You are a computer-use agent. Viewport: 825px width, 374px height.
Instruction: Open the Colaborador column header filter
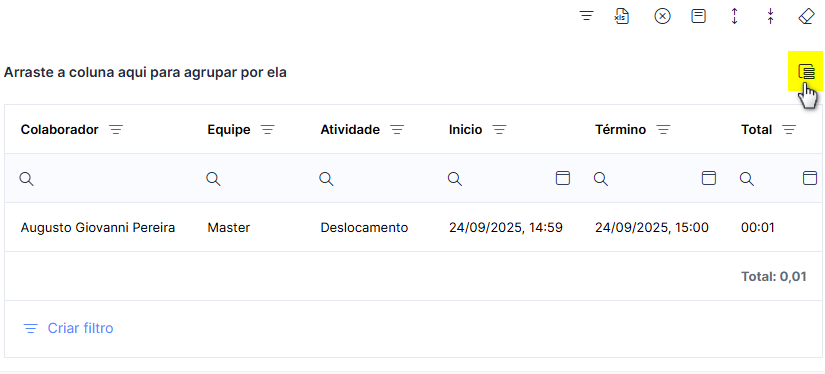click(x=116, y=130)
